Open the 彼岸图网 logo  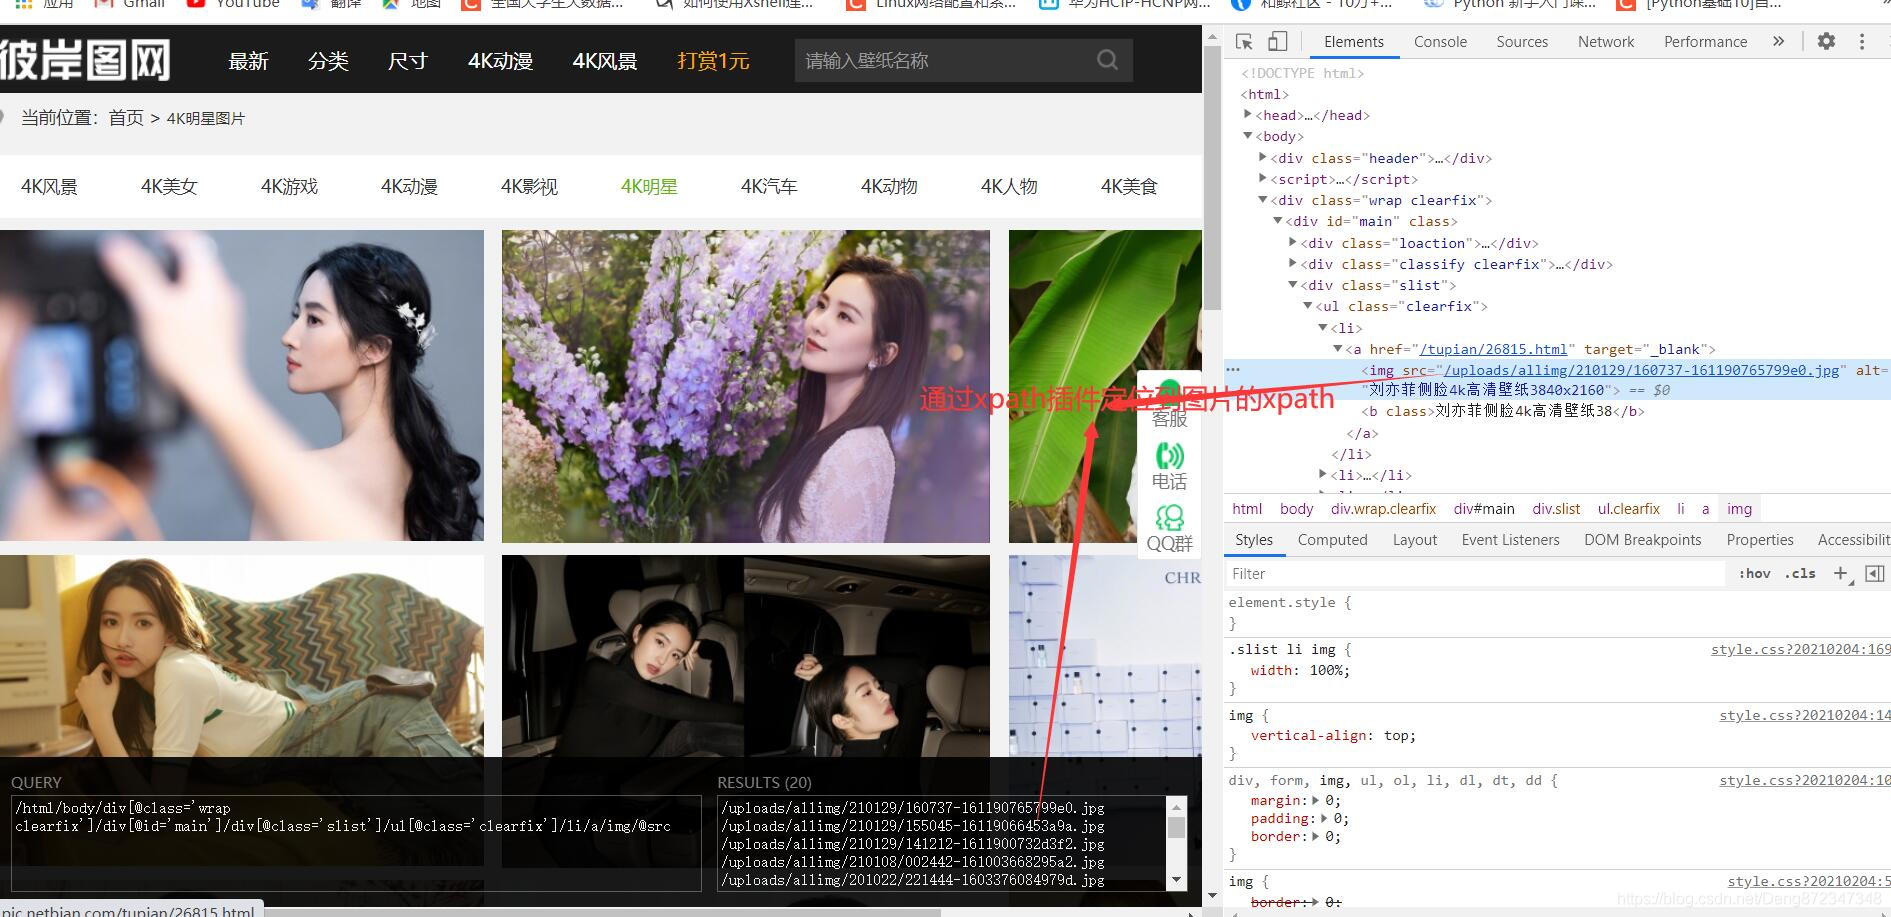[85, 60]
